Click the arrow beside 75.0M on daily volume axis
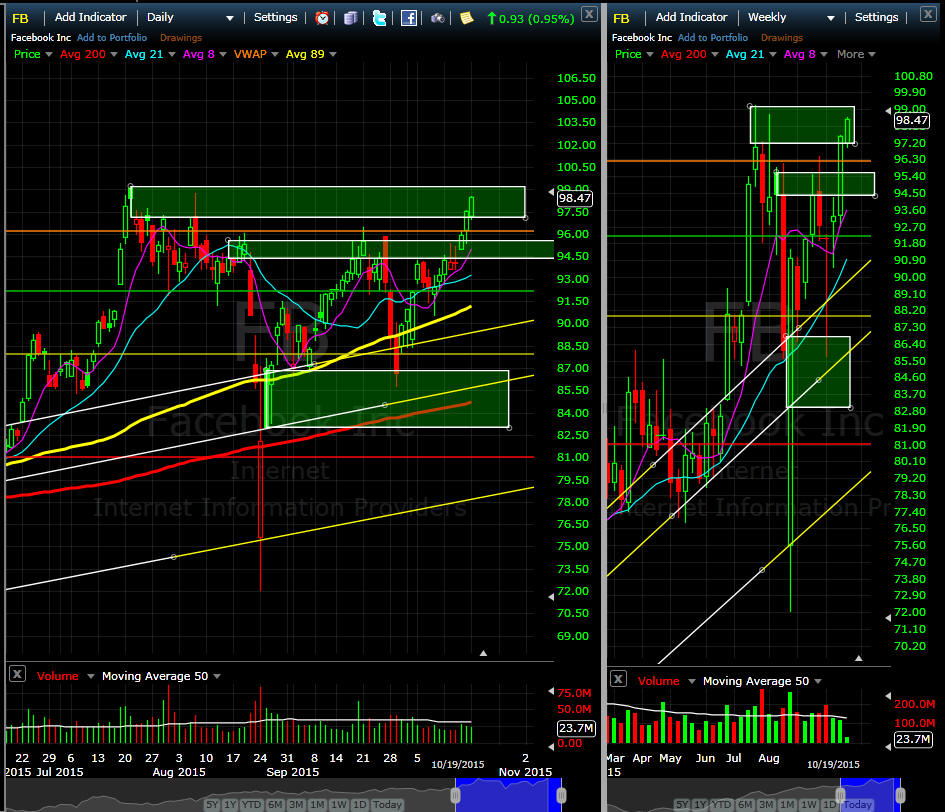The image size is (945, 812). 551,691
